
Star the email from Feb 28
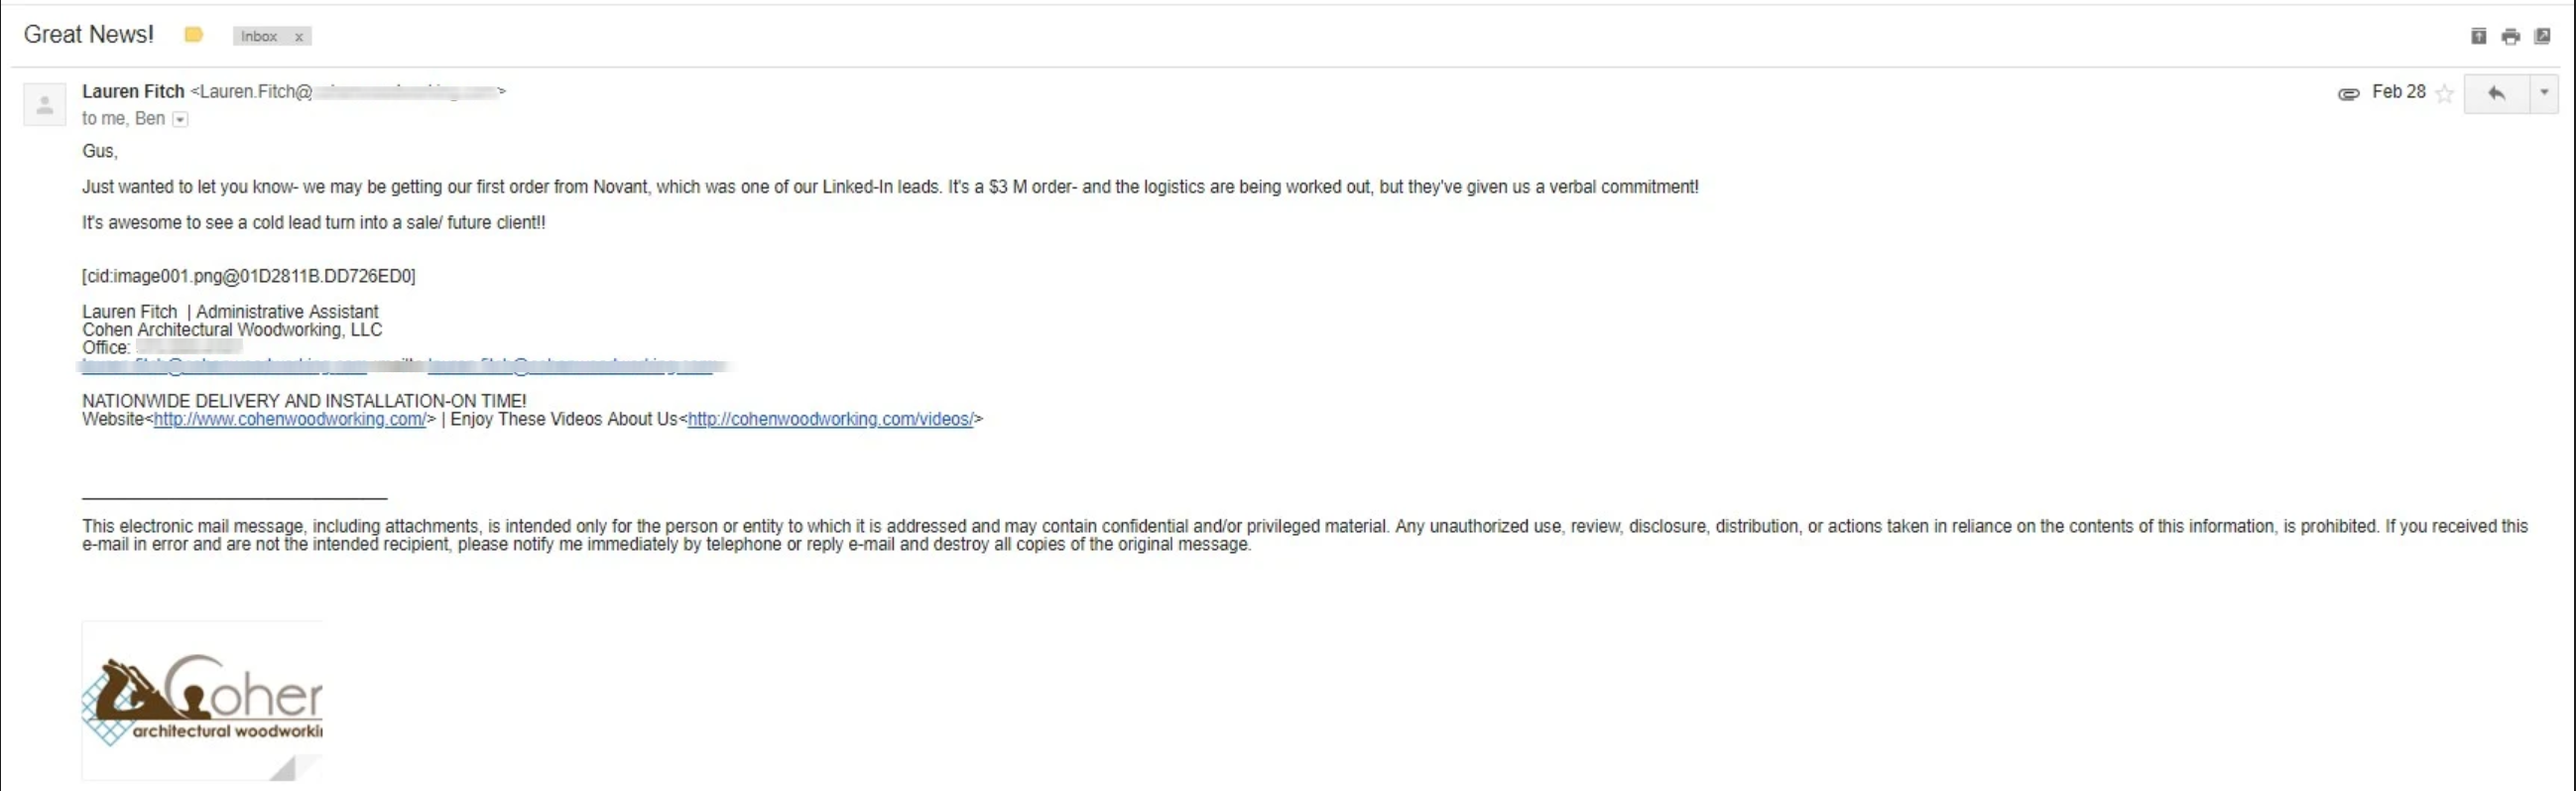point(2444,94)
